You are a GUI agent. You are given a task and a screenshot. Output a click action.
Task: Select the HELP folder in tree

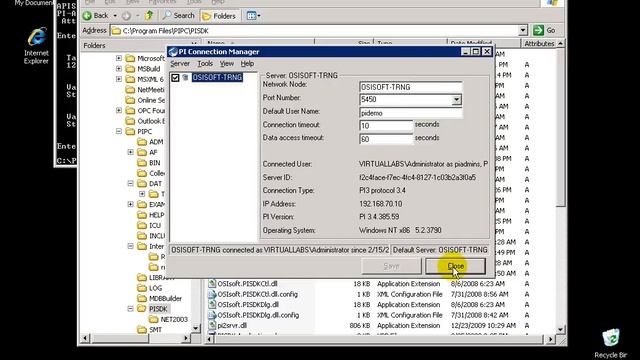tap(156, 215)
